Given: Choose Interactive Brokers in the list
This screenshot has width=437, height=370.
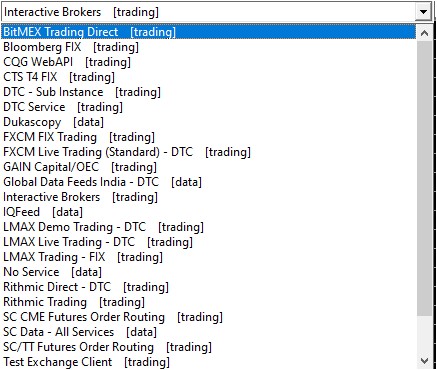Looking at the screenshot, I should pos(208,197).
